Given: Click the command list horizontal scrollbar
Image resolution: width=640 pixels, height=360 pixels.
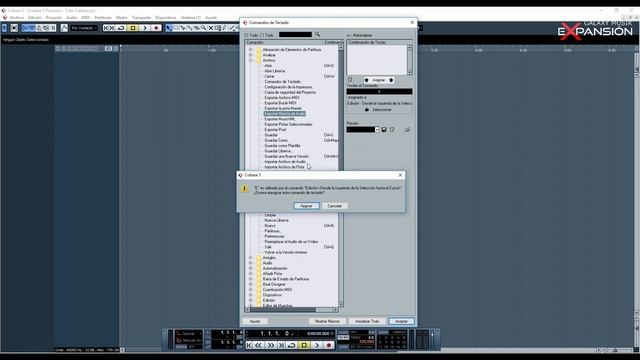Looking at the screenshot, I should (x=291, y=310).
